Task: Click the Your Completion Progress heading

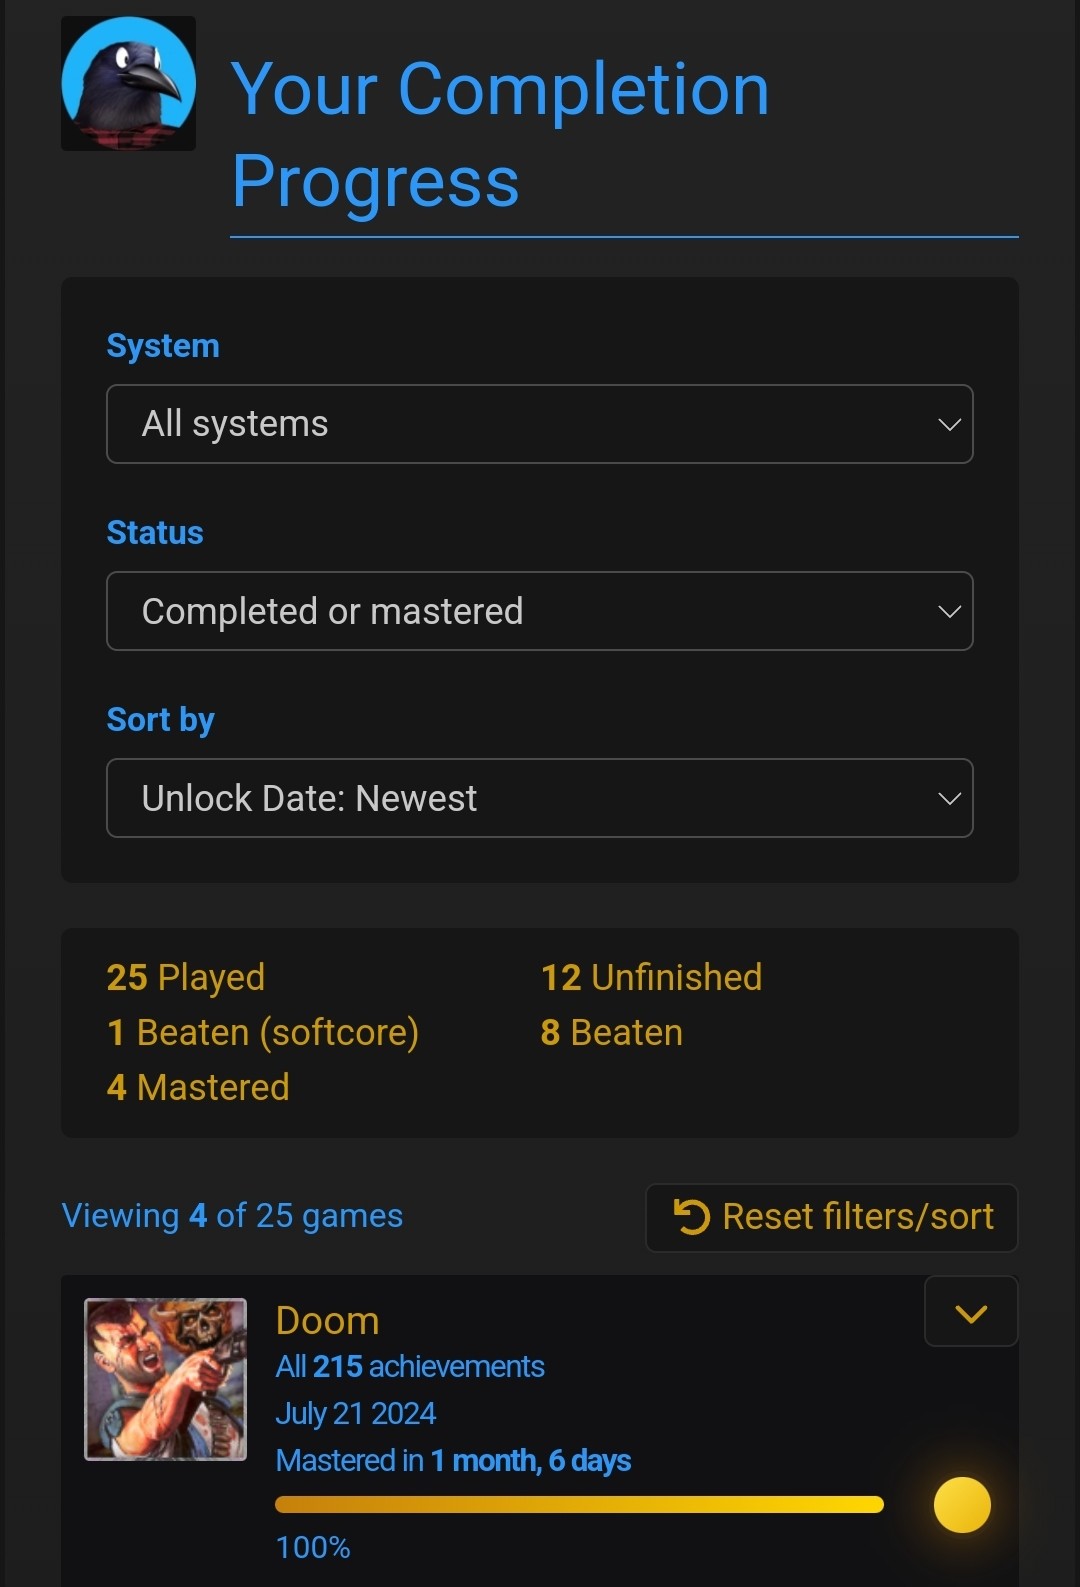Action: [x=500, y=134]
